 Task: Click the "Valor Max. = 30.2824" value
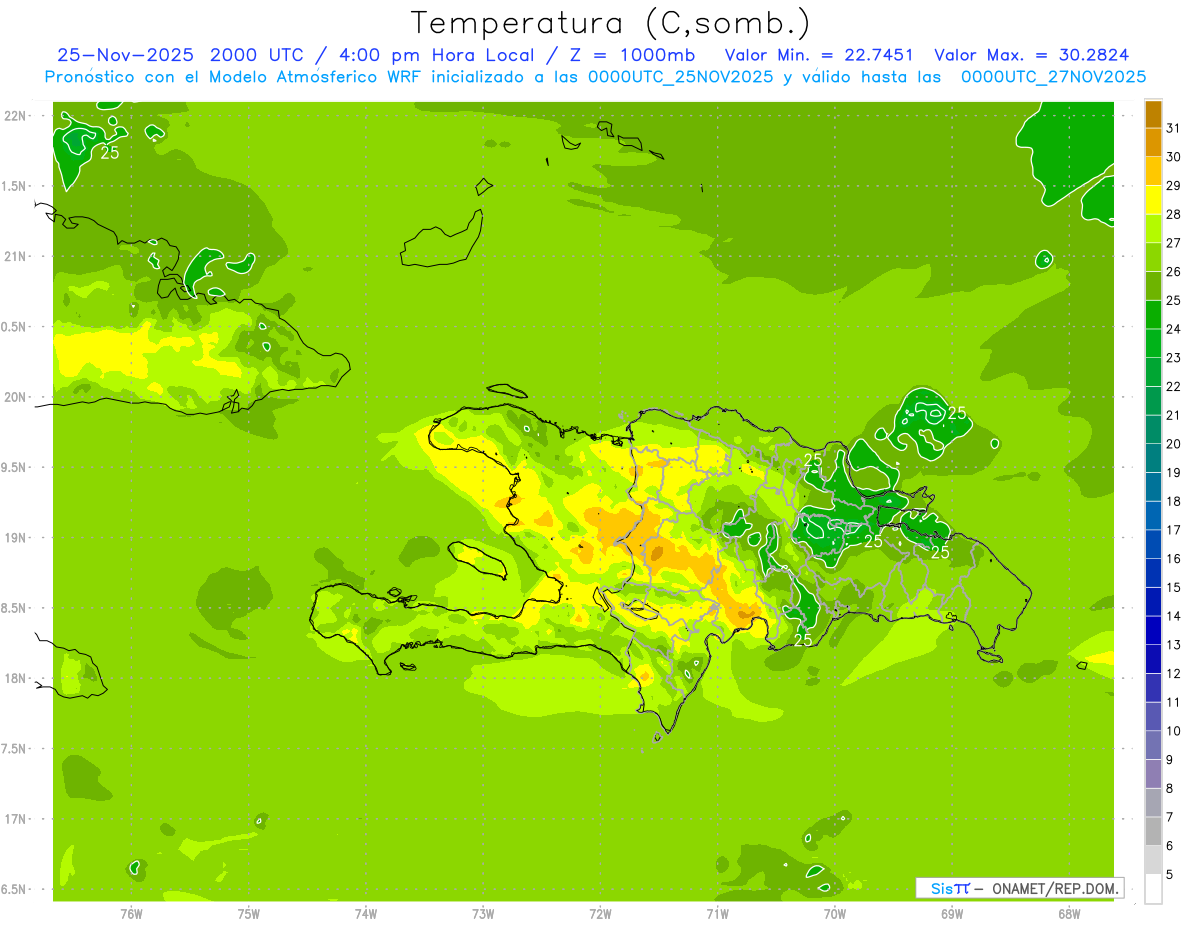1032,55
